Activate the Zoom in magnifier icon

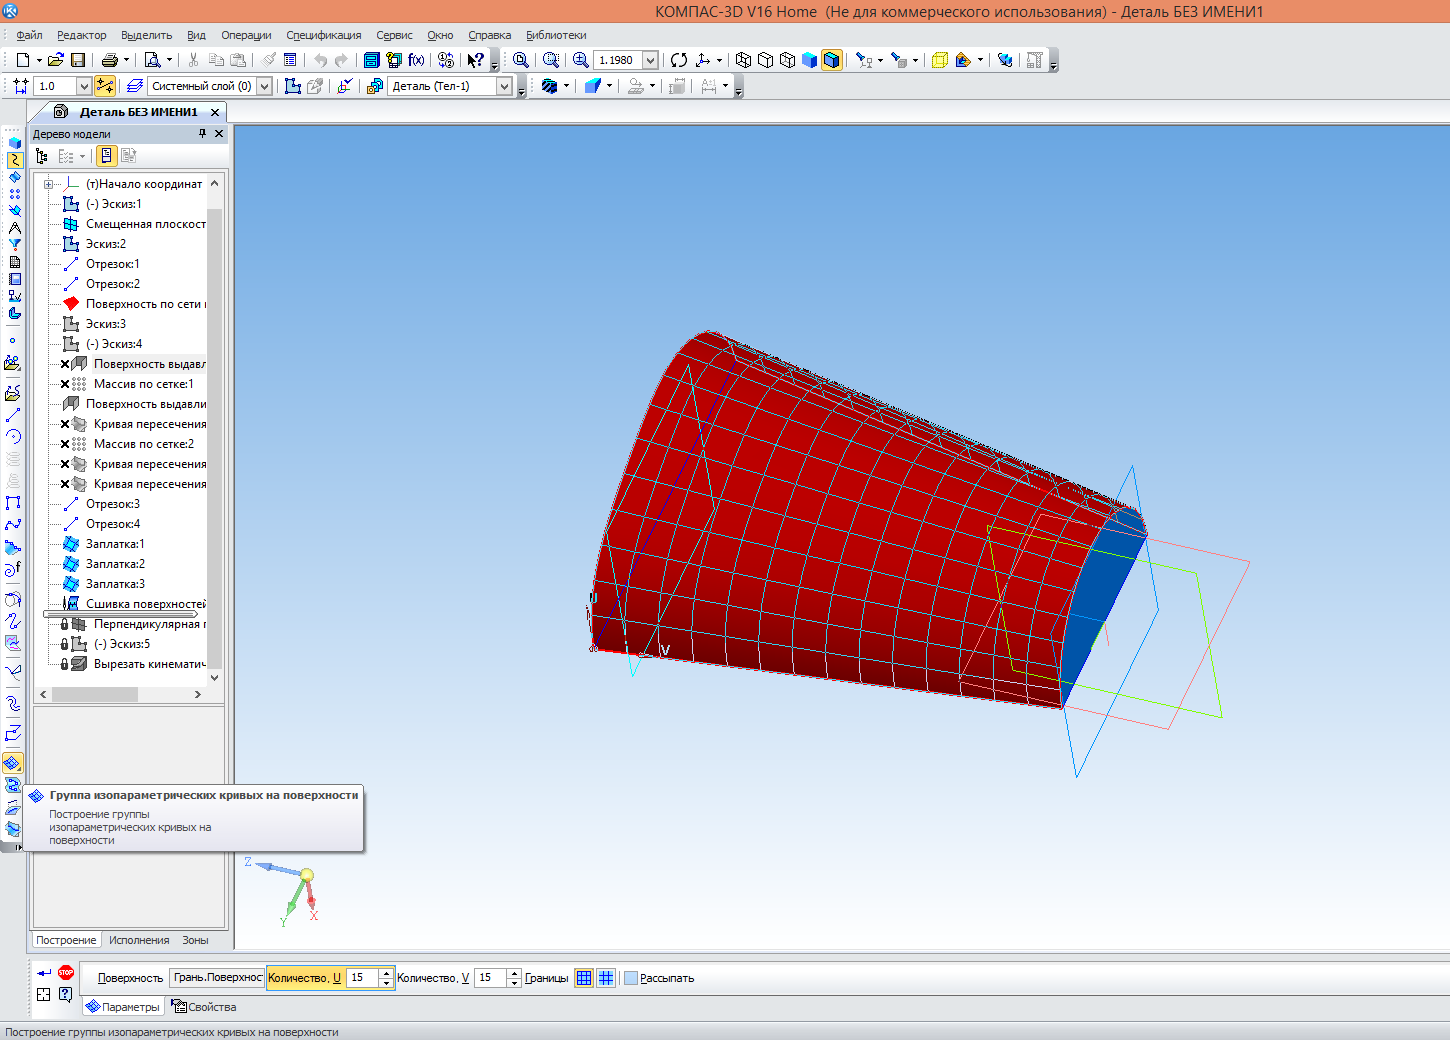tap(580, 60)
